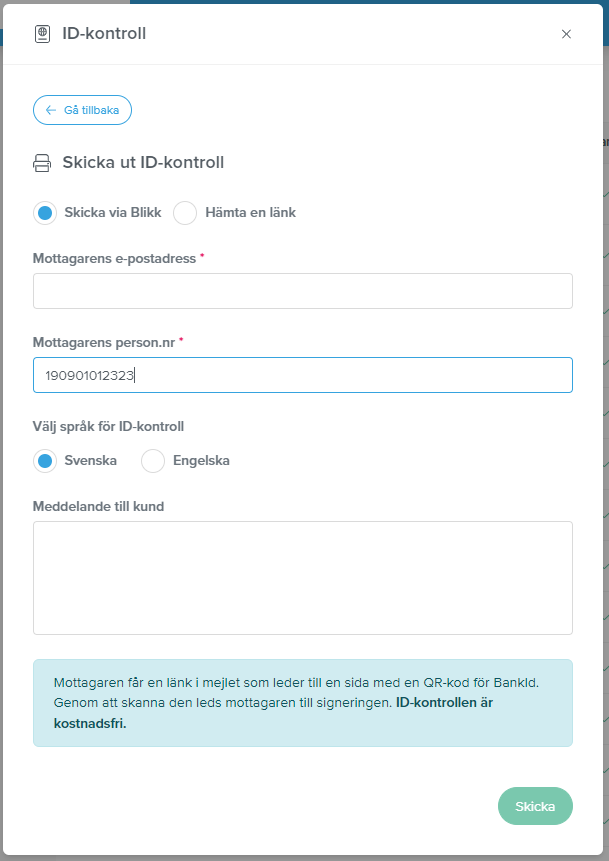The height and width of the screenshot is (861, 609).
Task: Select the Hämta en länk radio option
Action: (x=185, y=213)
